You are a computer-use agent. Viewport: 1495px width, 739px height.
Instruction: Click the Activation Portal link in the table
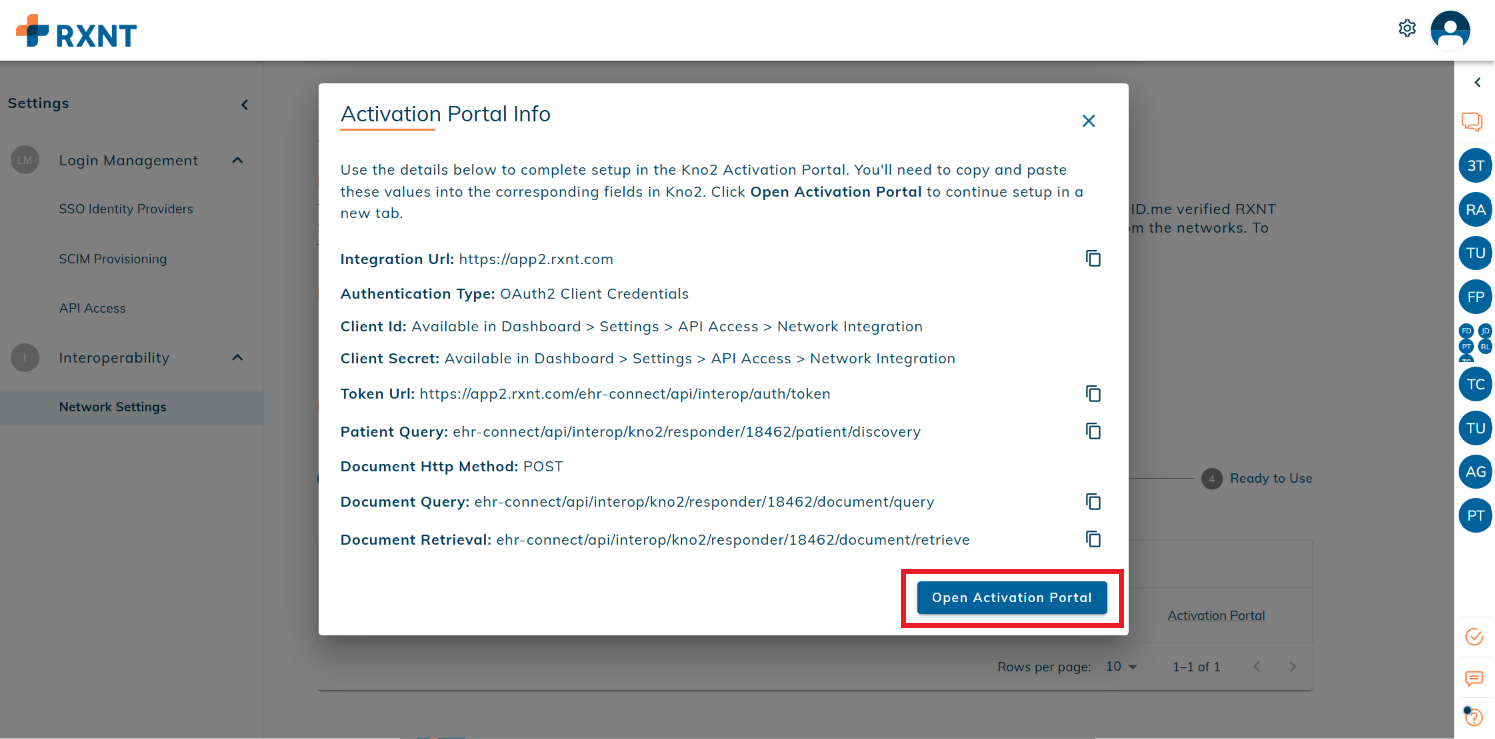click(x=1216, y=616)
